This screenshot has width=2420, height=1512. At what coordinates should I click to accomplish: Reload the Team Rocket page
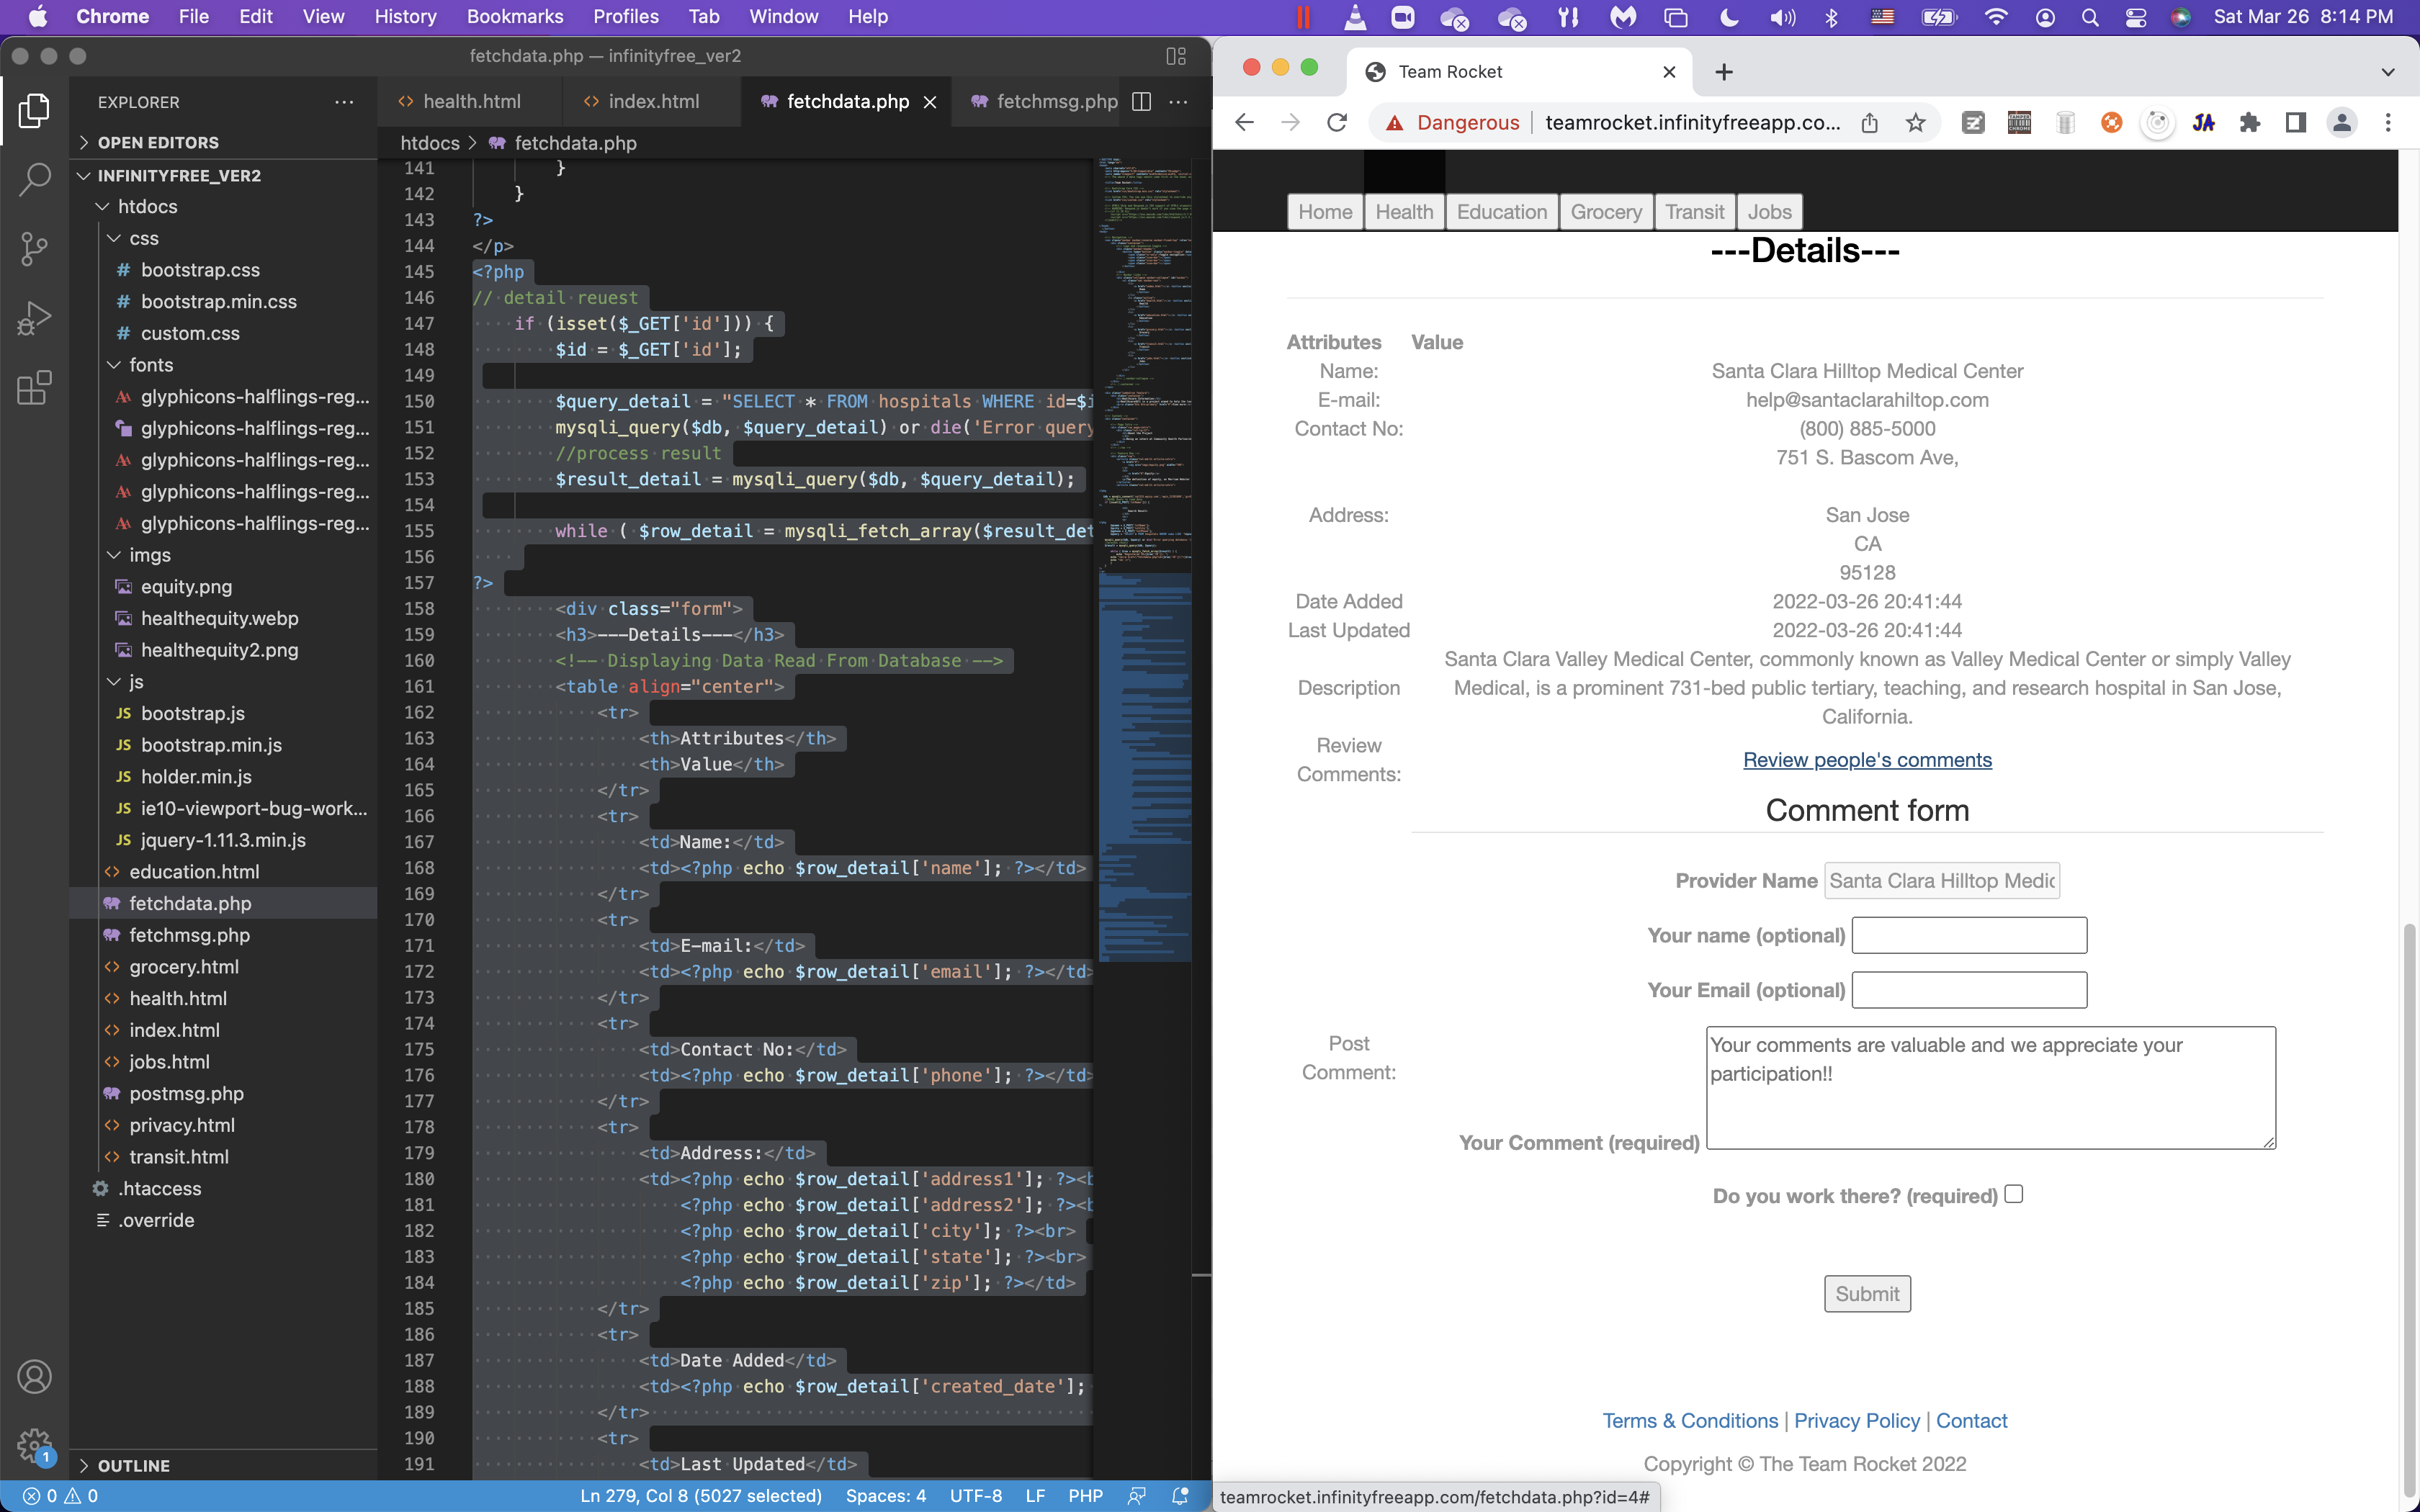pos(1337,122)
